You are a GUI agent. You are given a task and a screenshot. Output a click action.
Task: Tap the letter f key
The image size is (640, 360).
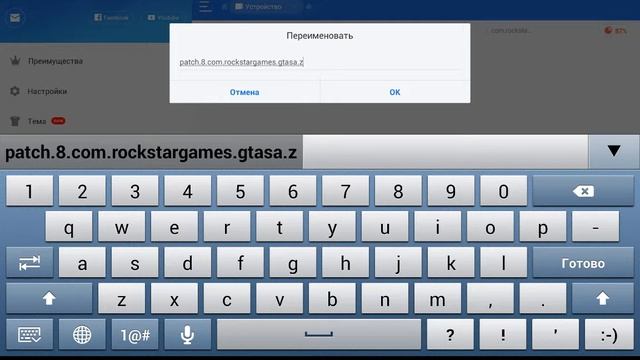click(240, 263)
